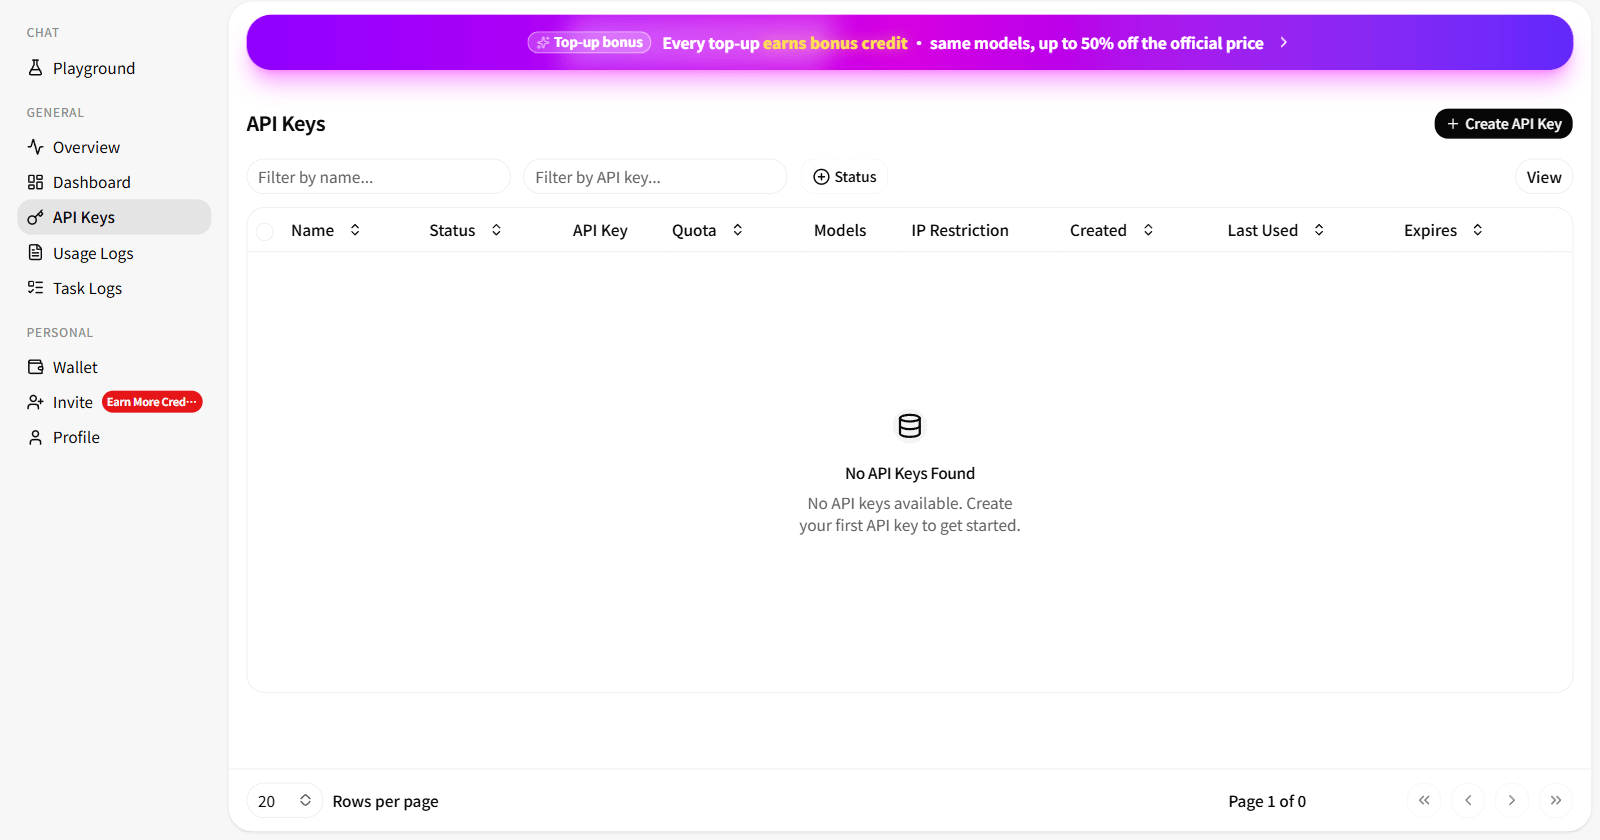Go to the previous page
The image size is (1600, 840).
pos(1468,800)
